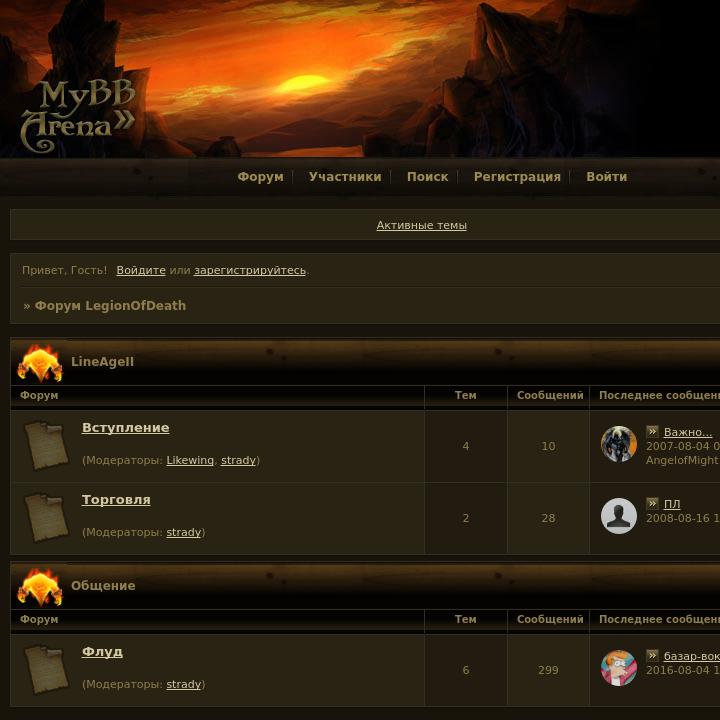Open the default silhouette avatar in Торговля row
Screen dimensions: 720x720
click(x=619, y=516)
